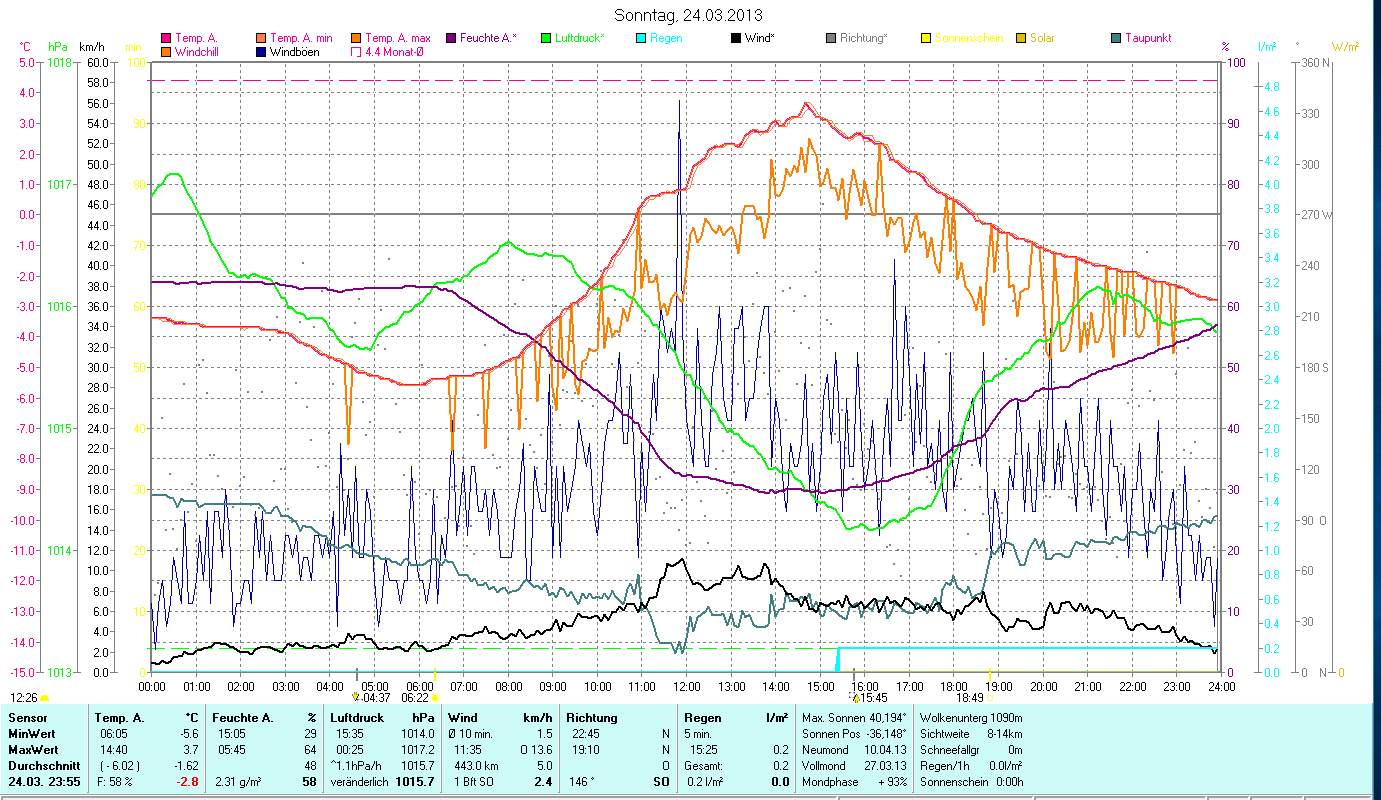The width and height of the screenshot is (1381, 800).
Task: Click the chart title Sonntag, 24.03.2013
Action: pos(688,15)
